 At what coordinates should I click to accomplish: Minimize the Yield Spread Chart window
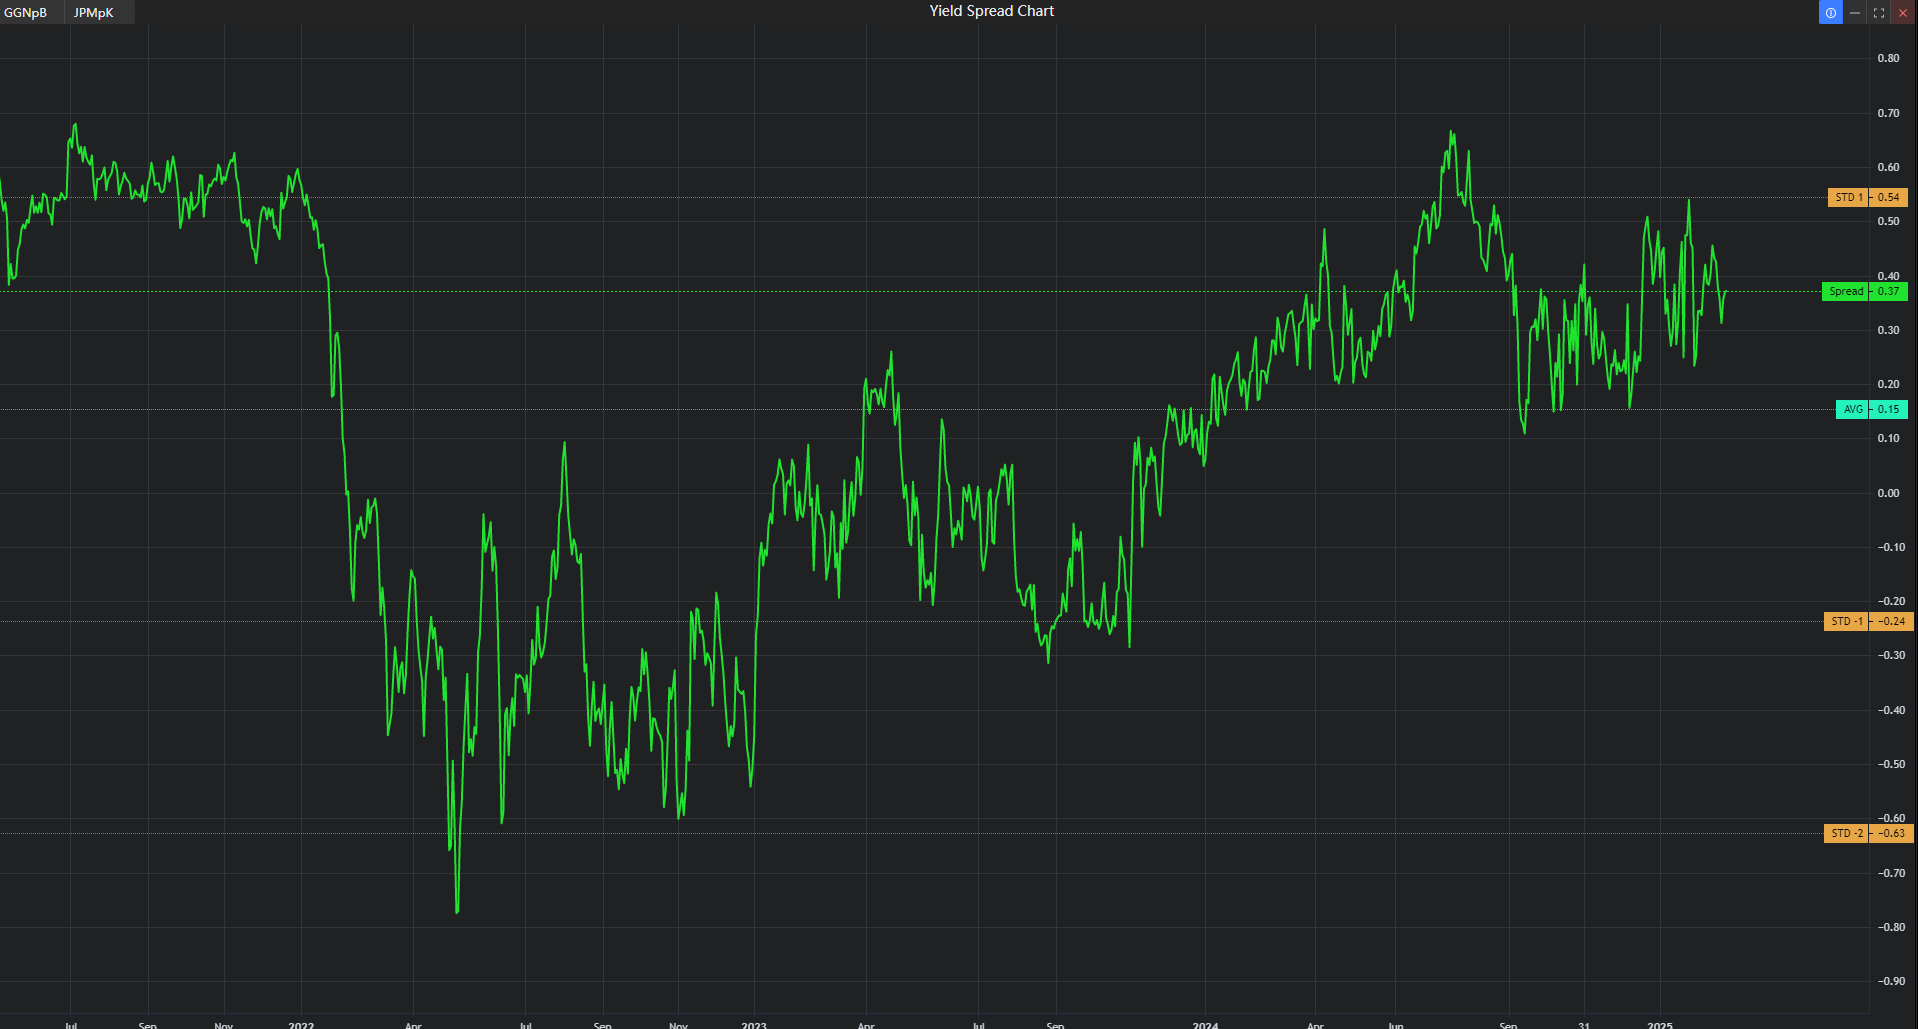[x=1856, y=13]
